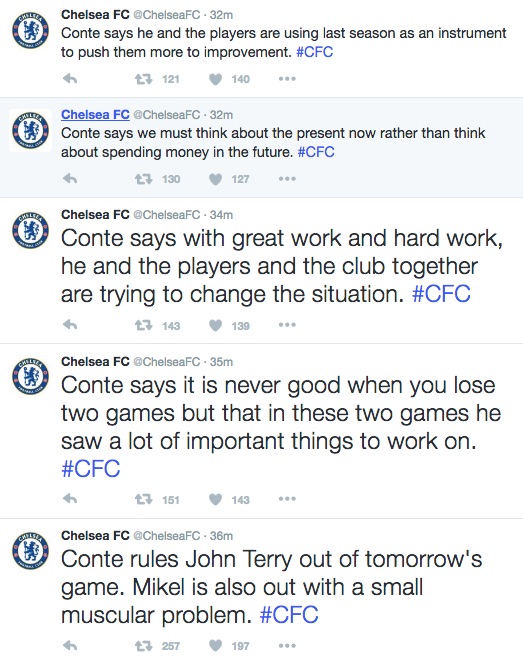
Task: Retweet the John Terry tweet with 257 retweets
Action: point(143,646)
